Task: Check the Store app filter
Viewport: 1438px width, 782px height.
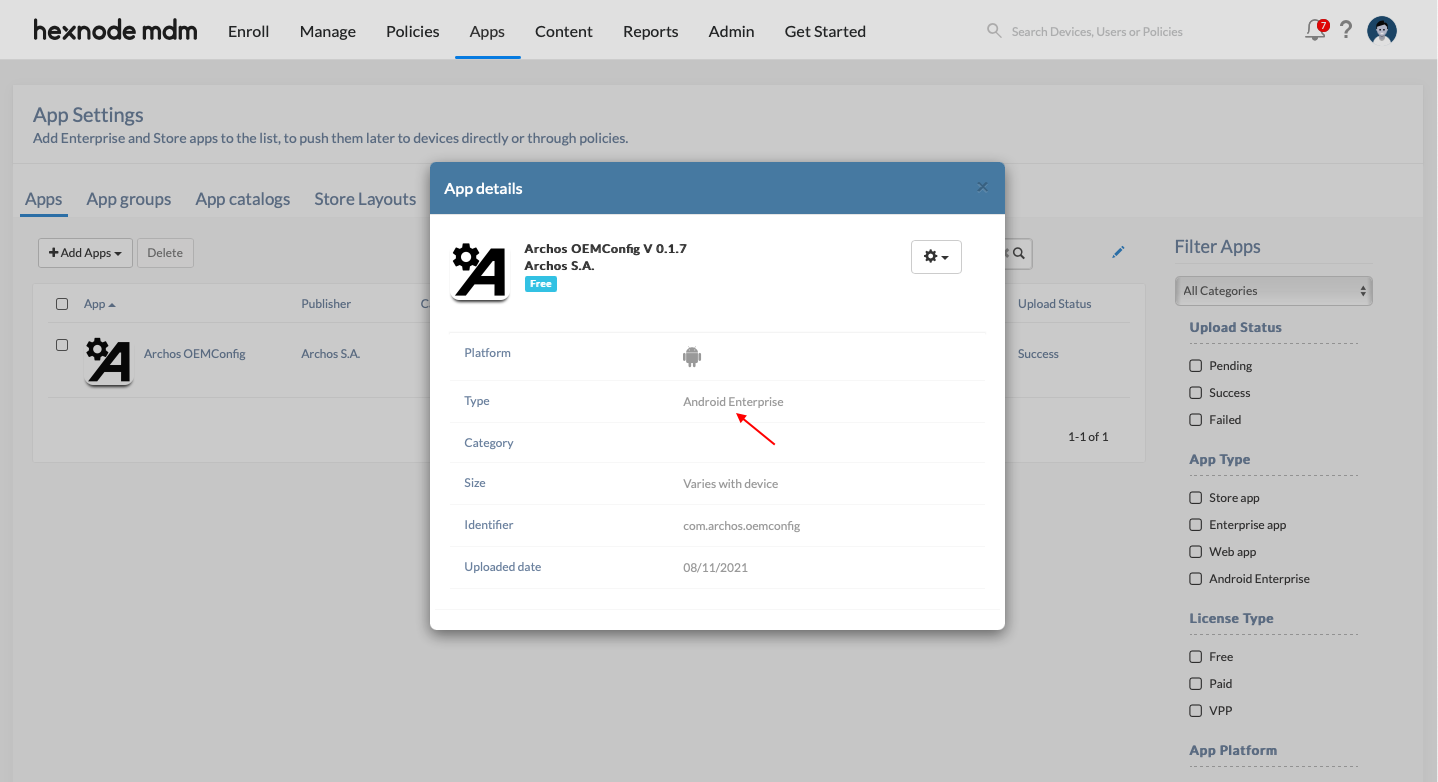Action: click(x=1196, y=498)
